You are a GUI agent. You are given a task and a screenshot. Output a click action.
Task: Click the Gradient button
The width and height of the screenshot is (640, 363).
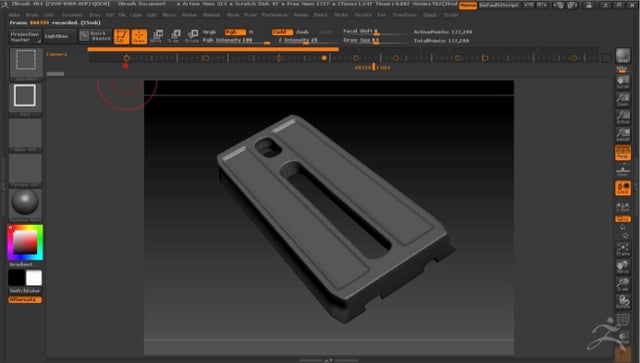point(21,265)
